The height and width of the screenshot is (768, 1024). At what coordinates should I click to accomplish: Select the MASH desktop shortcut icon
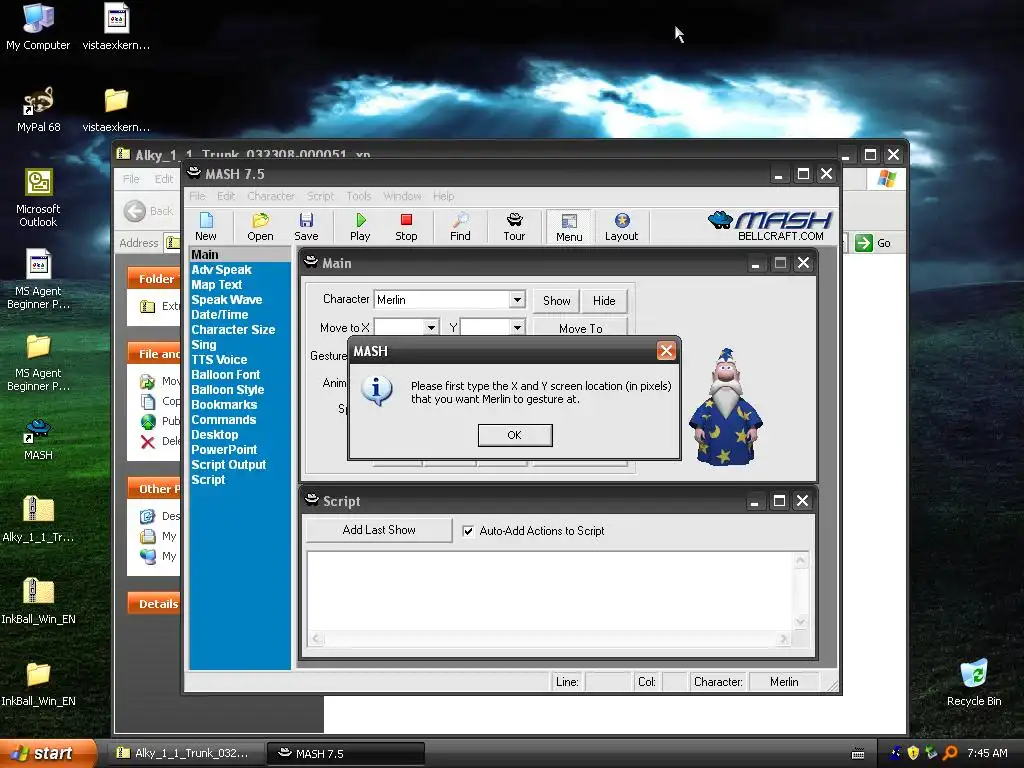pyautogui.click(x=38, y=440)
